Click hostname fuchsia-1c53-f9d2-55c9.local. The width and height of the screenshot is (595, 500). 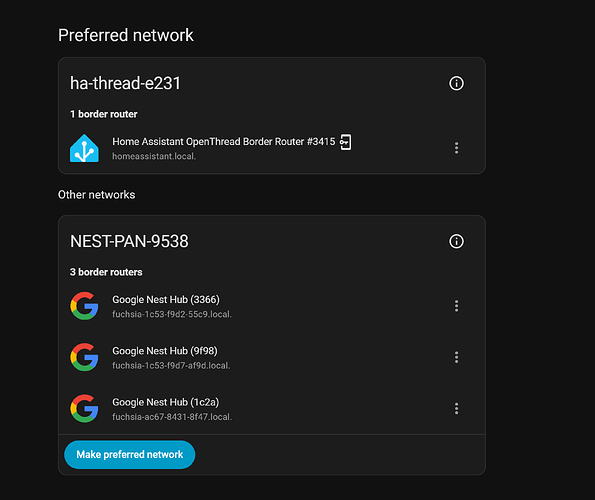[172, 314]
